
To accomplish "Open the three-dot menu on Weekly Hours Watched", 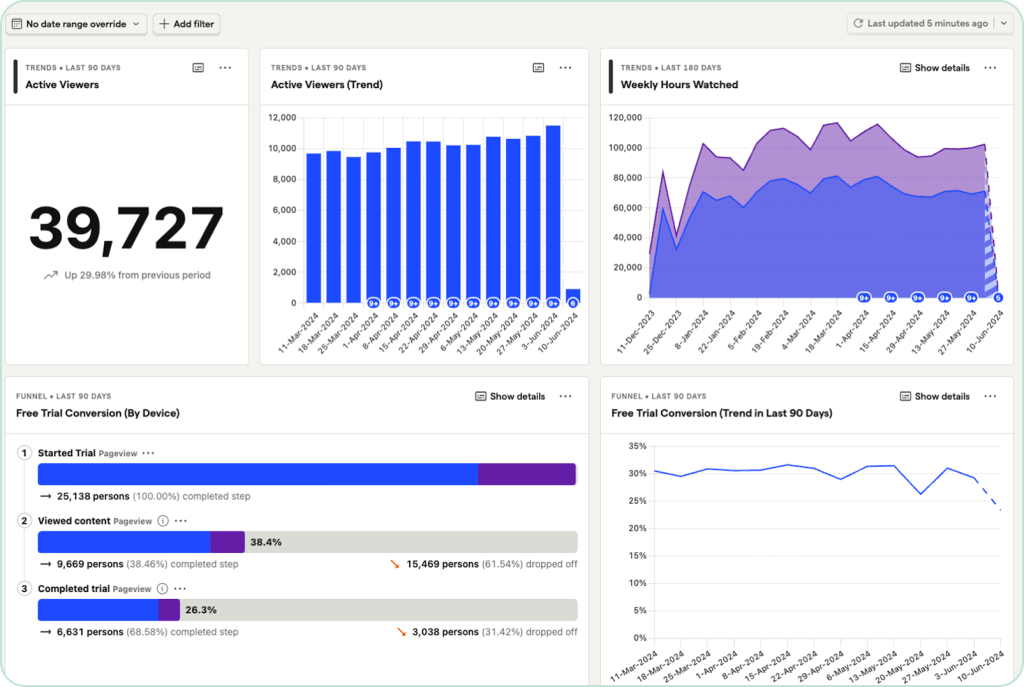I will click(991, 67).
